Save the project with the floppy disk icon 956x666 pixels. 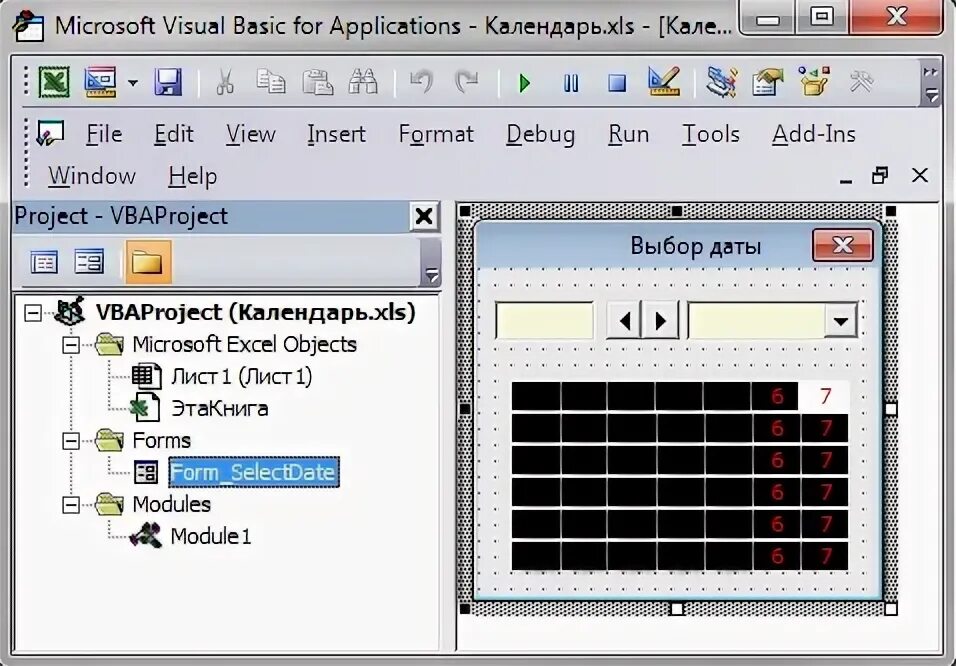pos(168,82)
